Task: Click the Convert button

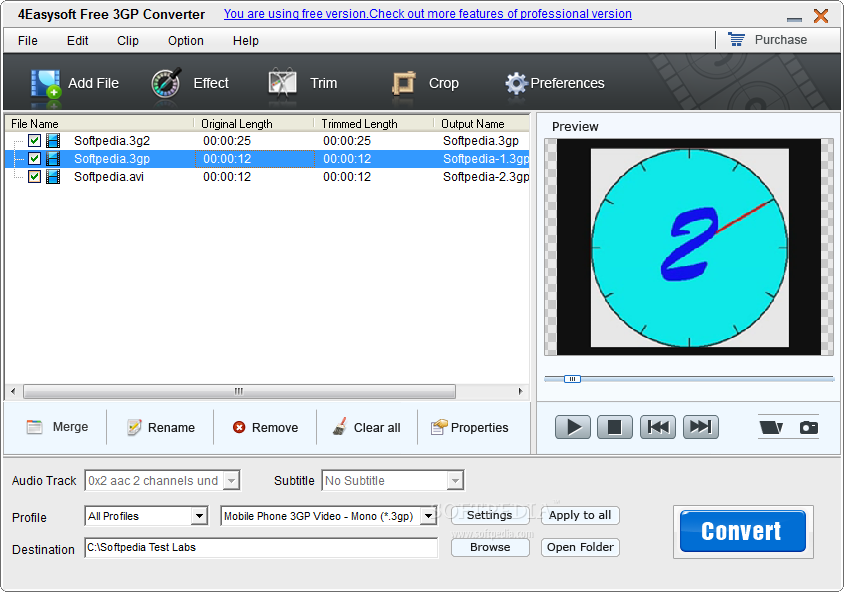Action: point(743,531)
